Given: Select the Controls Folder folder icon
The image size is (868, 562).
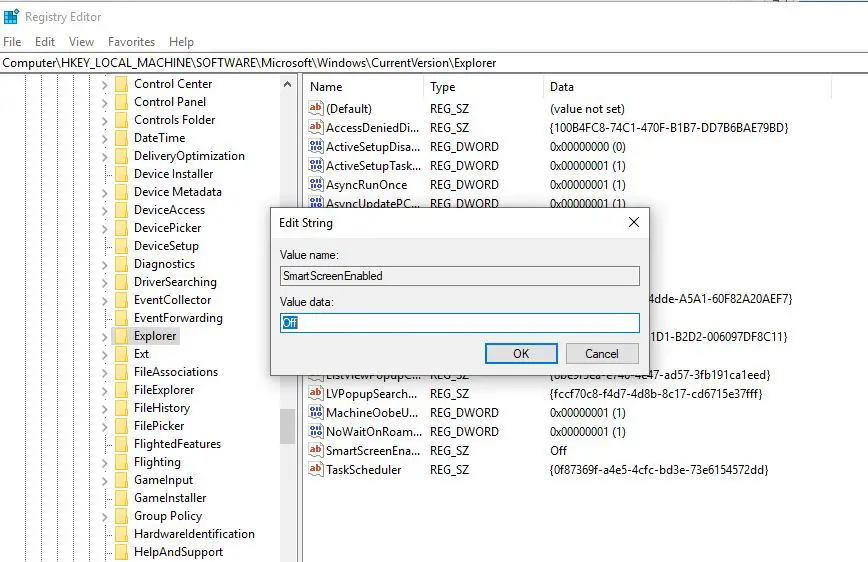Looking at the screenshot, I should pos(121,120).
